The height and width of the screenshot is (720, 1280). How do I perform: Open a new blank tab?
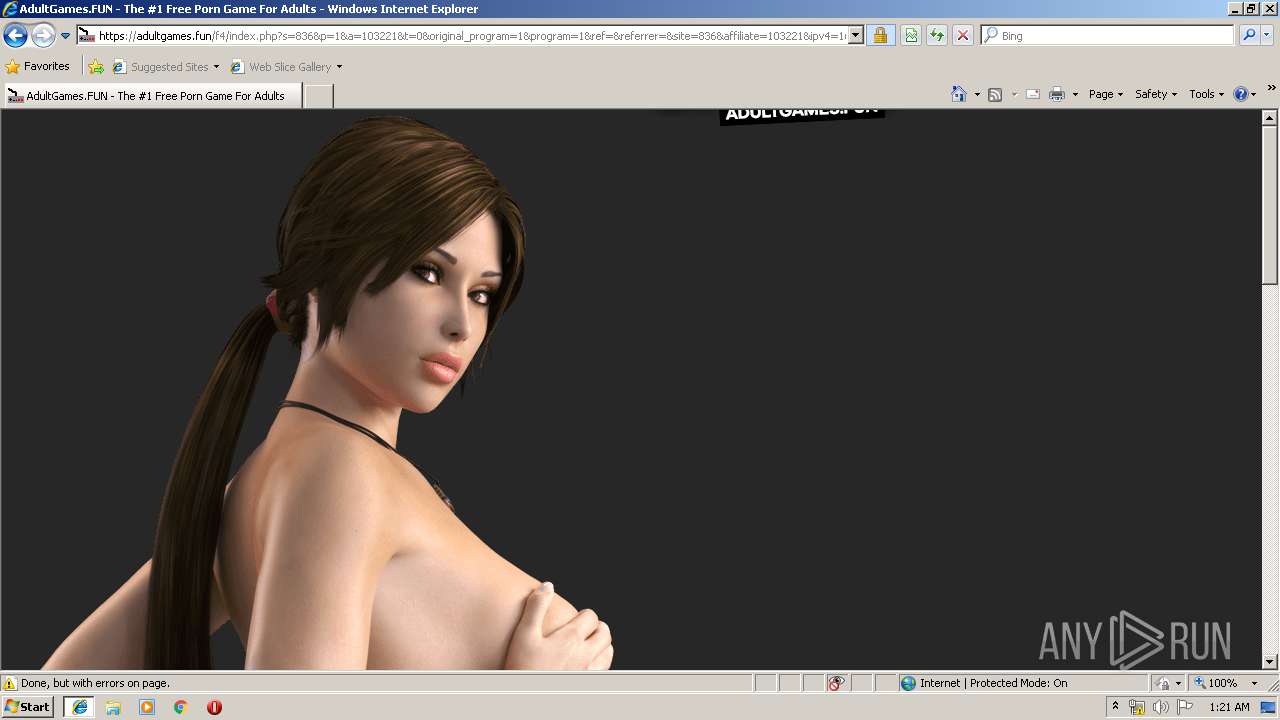[x=318, y=96]
